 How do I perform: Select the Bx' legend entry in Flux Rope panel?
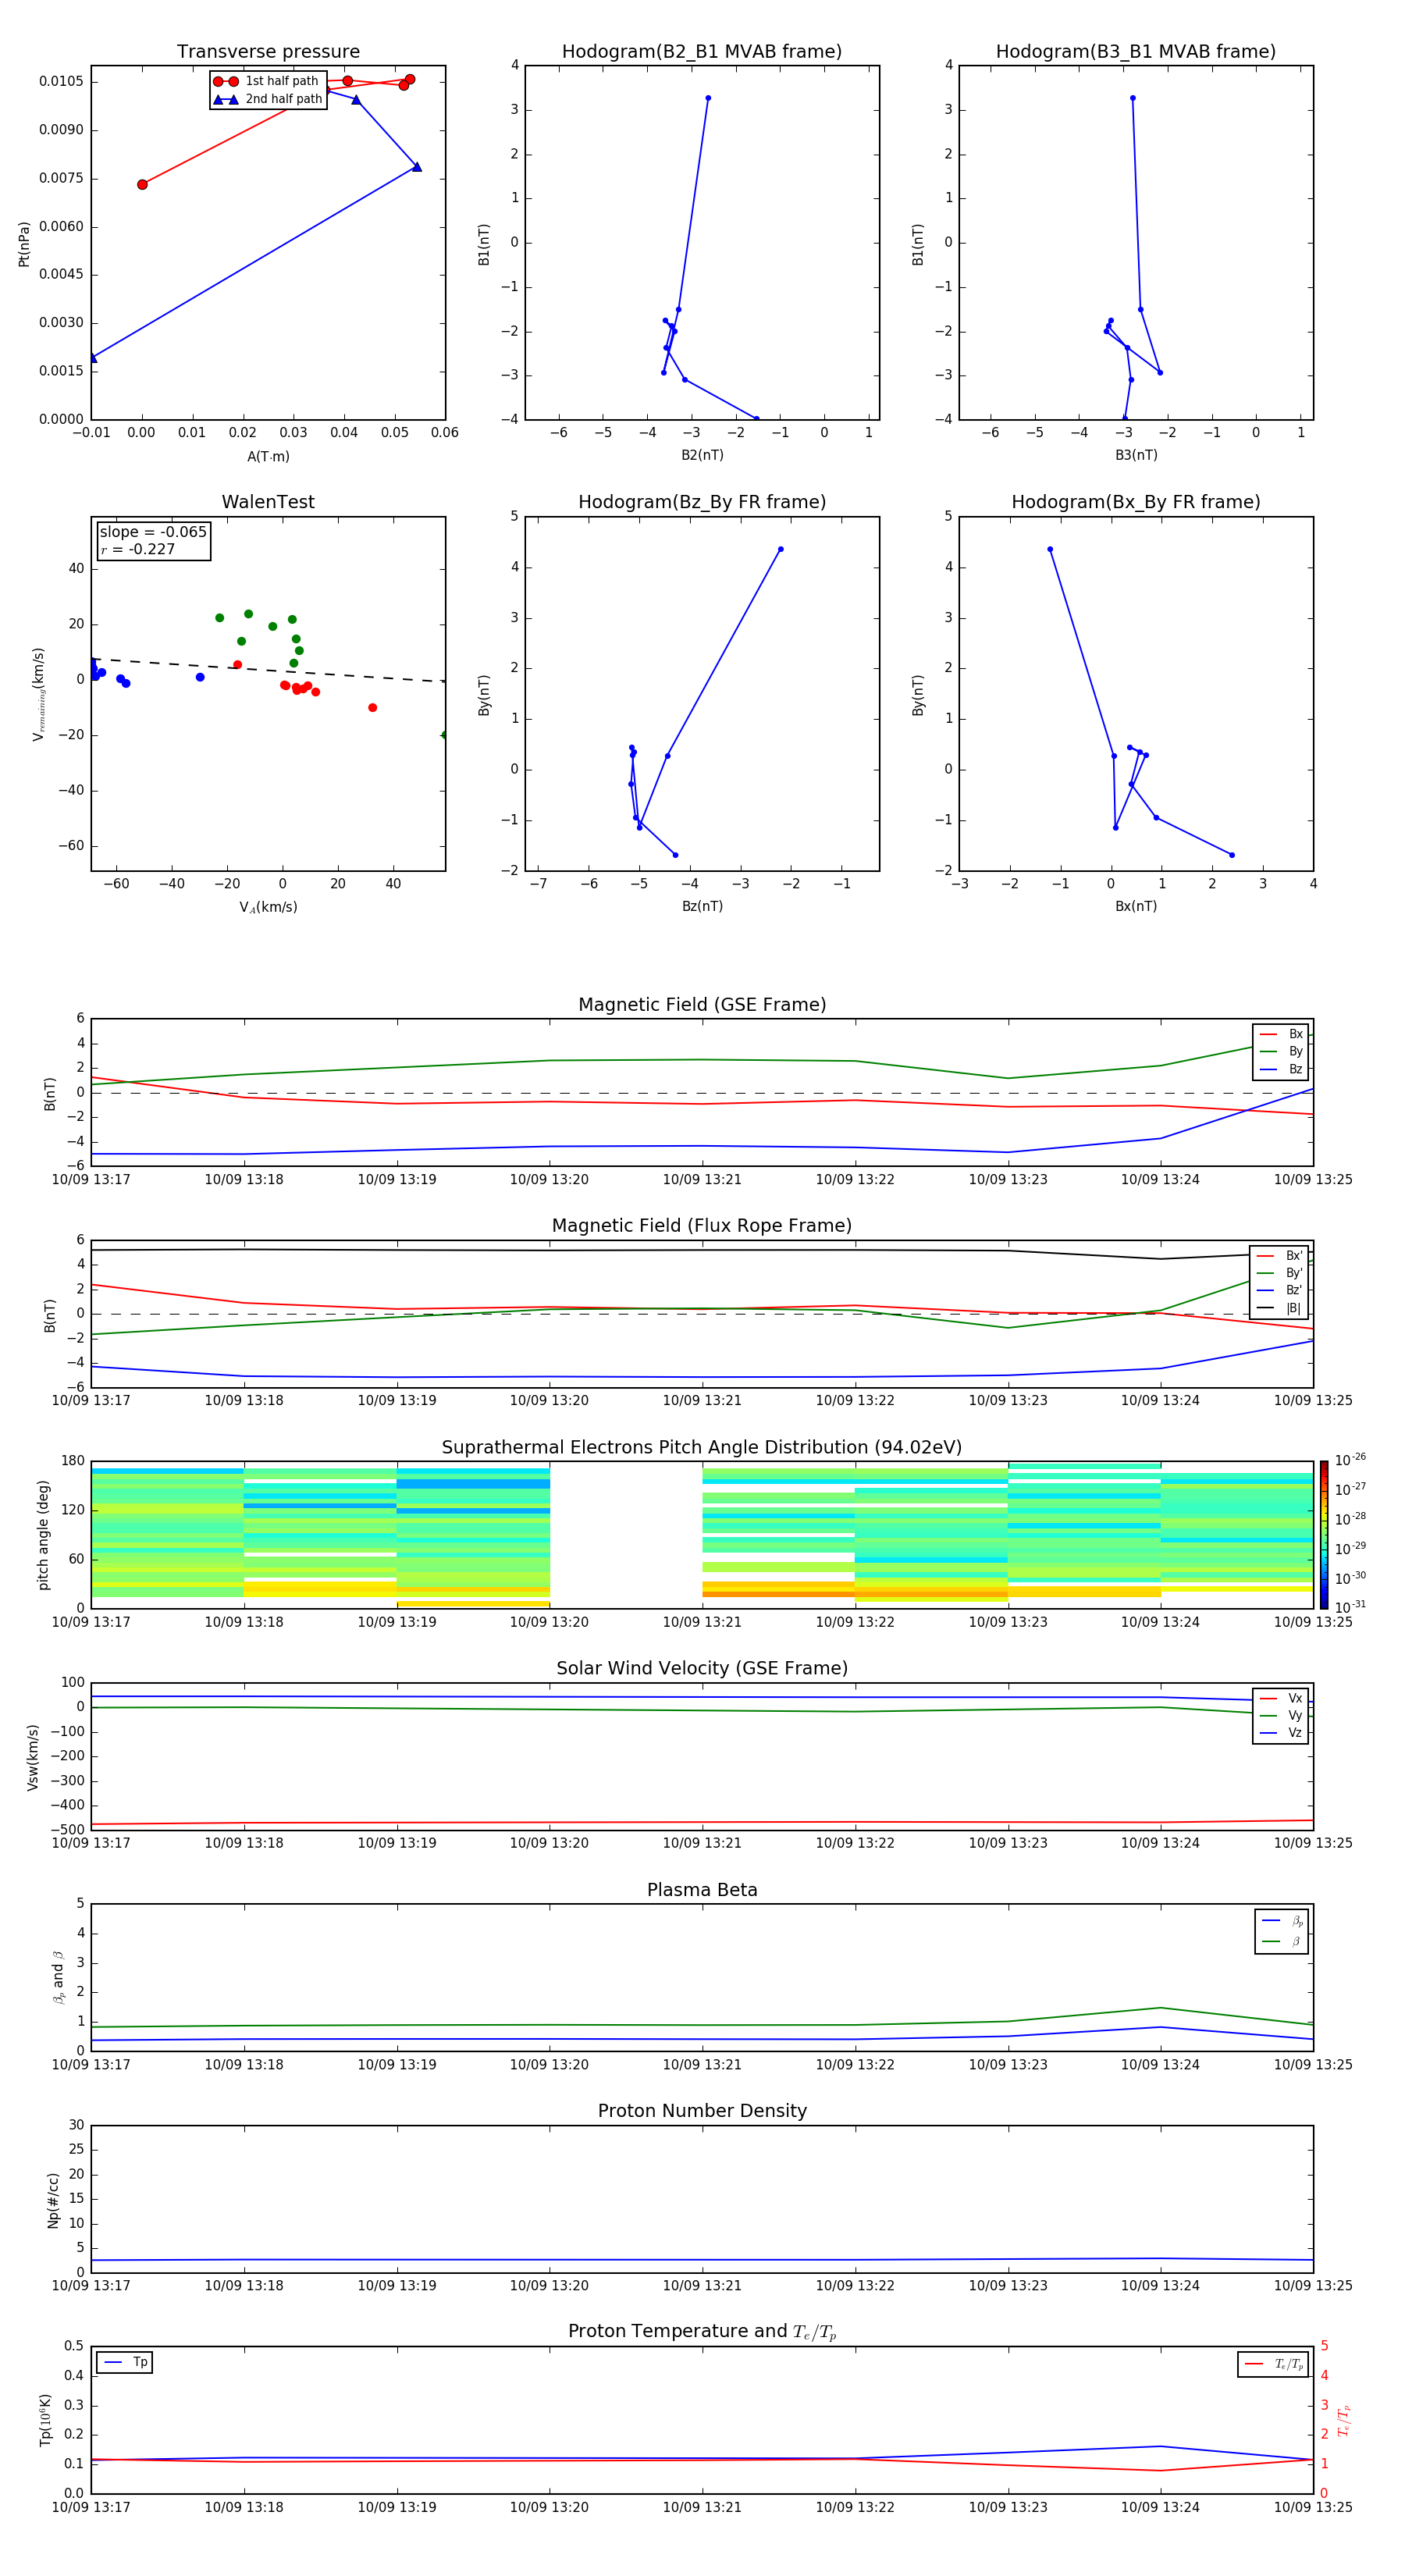[1279, 1256]
